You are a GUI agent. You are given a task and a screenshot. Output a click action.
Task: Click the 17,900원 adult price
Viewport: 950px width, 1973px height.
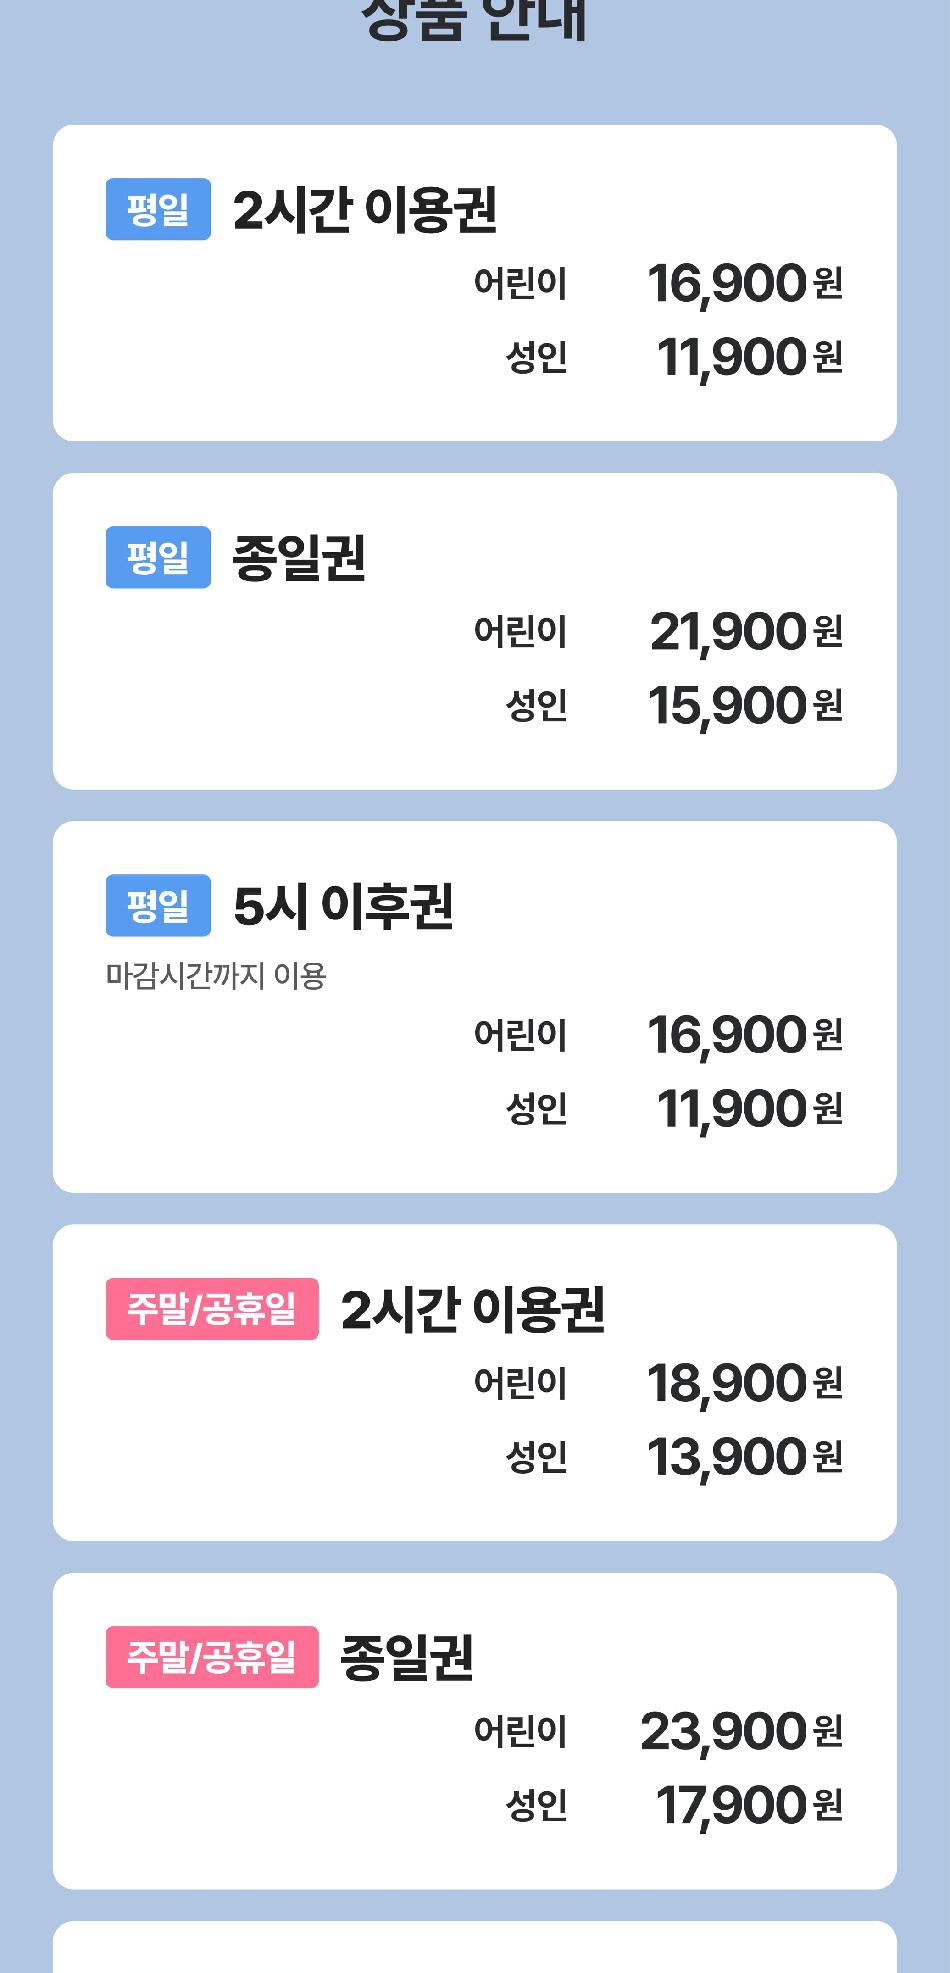click(x=748, y=1805)
